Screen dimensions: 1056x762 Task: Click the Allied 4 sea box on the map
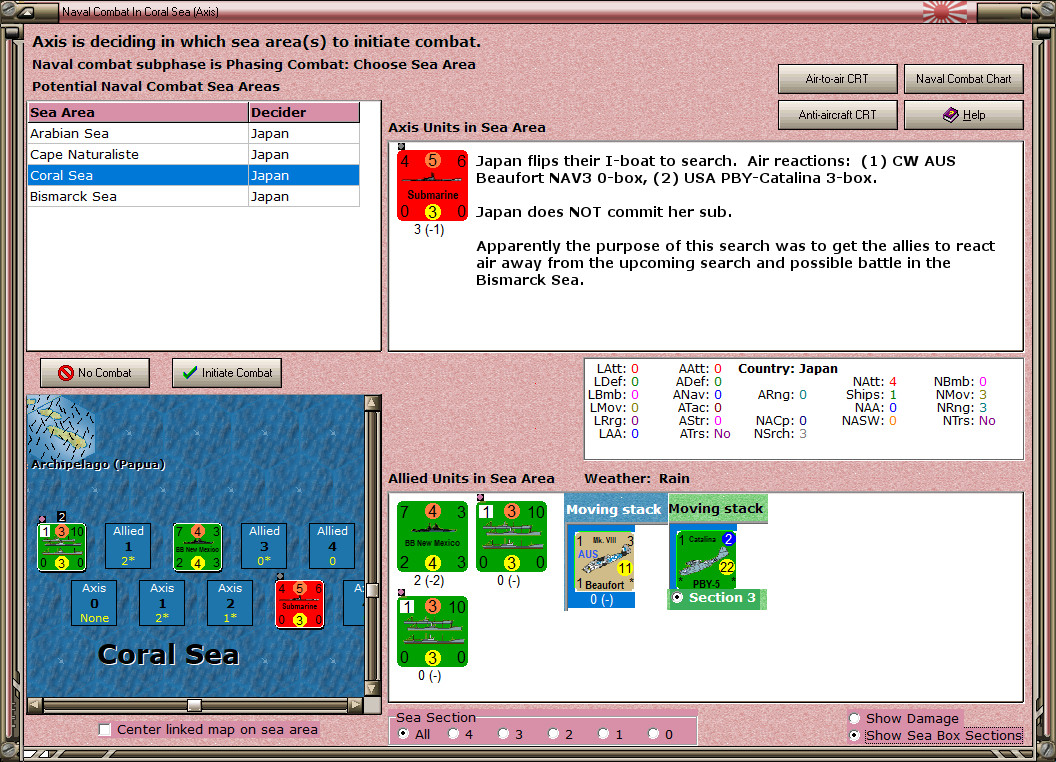click(x=332, y=546)
